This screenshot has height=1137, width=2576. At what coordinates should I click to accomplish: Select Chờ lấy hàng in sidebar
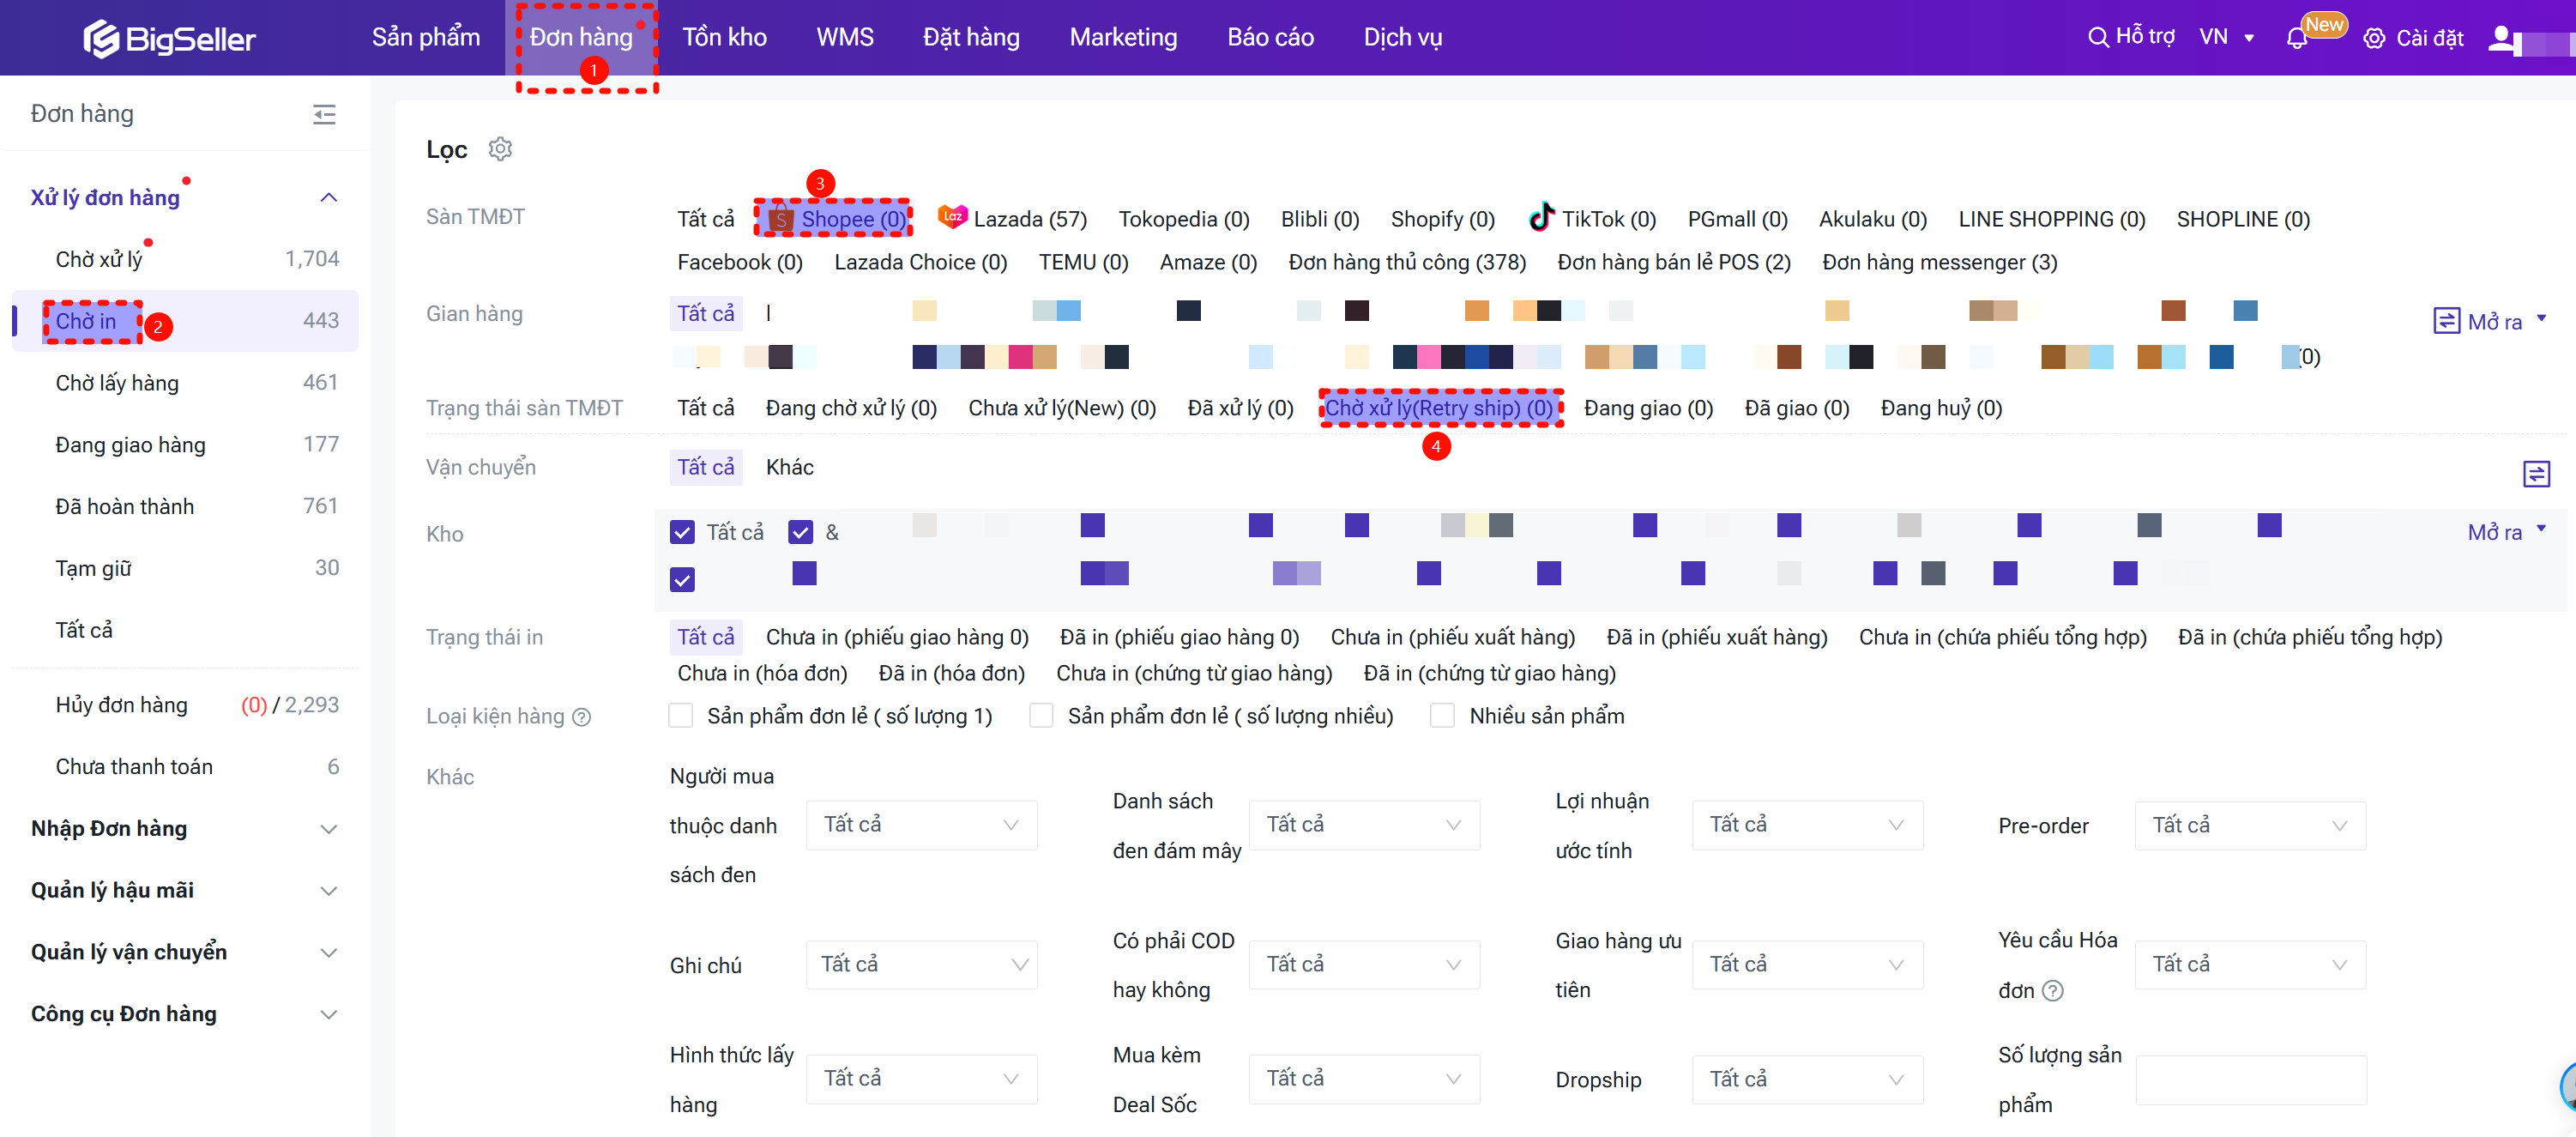pos(117,383)
